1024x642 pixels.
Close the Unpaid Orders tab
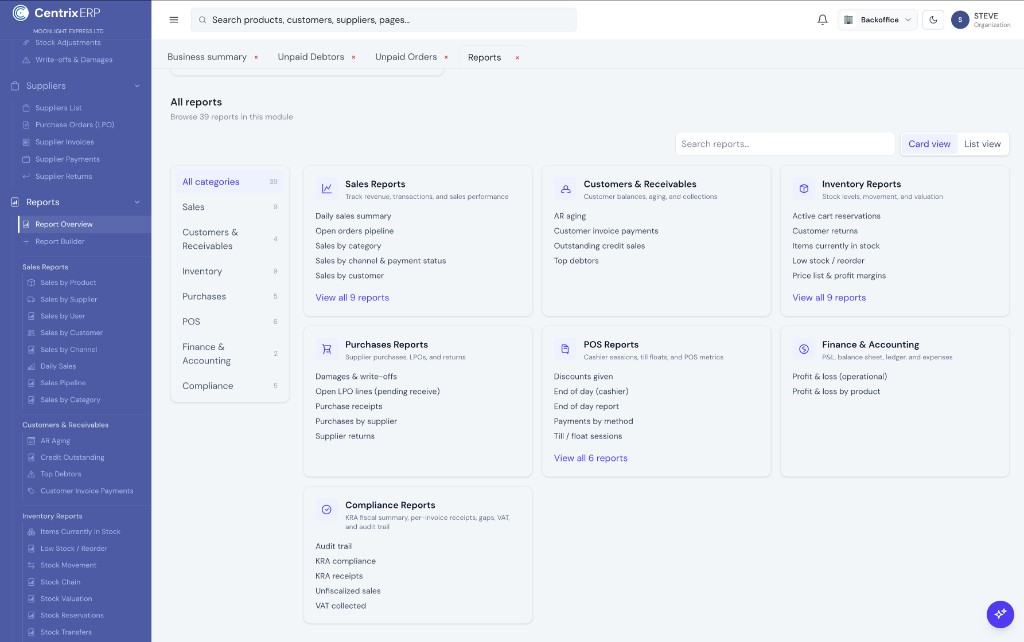click(446, 57)
